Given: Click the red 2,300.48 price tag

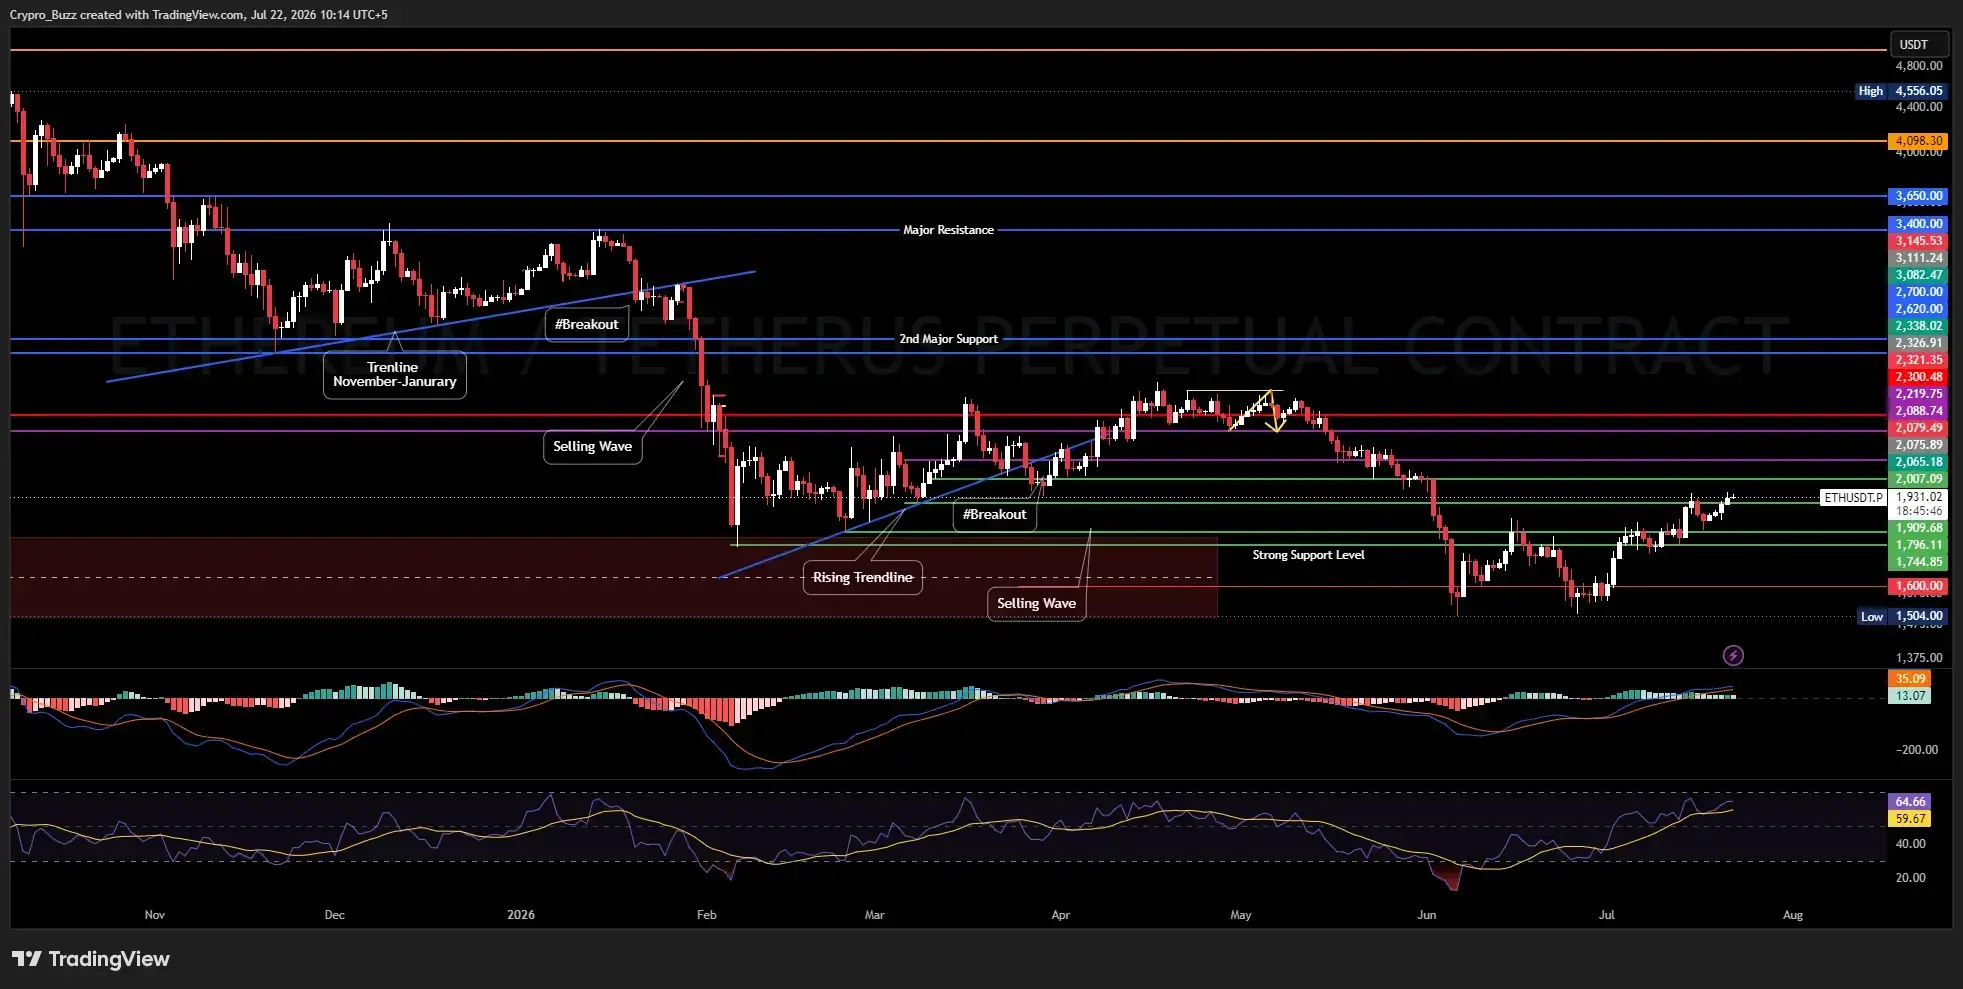Looking at the screenshot, I should point(1918,377).
